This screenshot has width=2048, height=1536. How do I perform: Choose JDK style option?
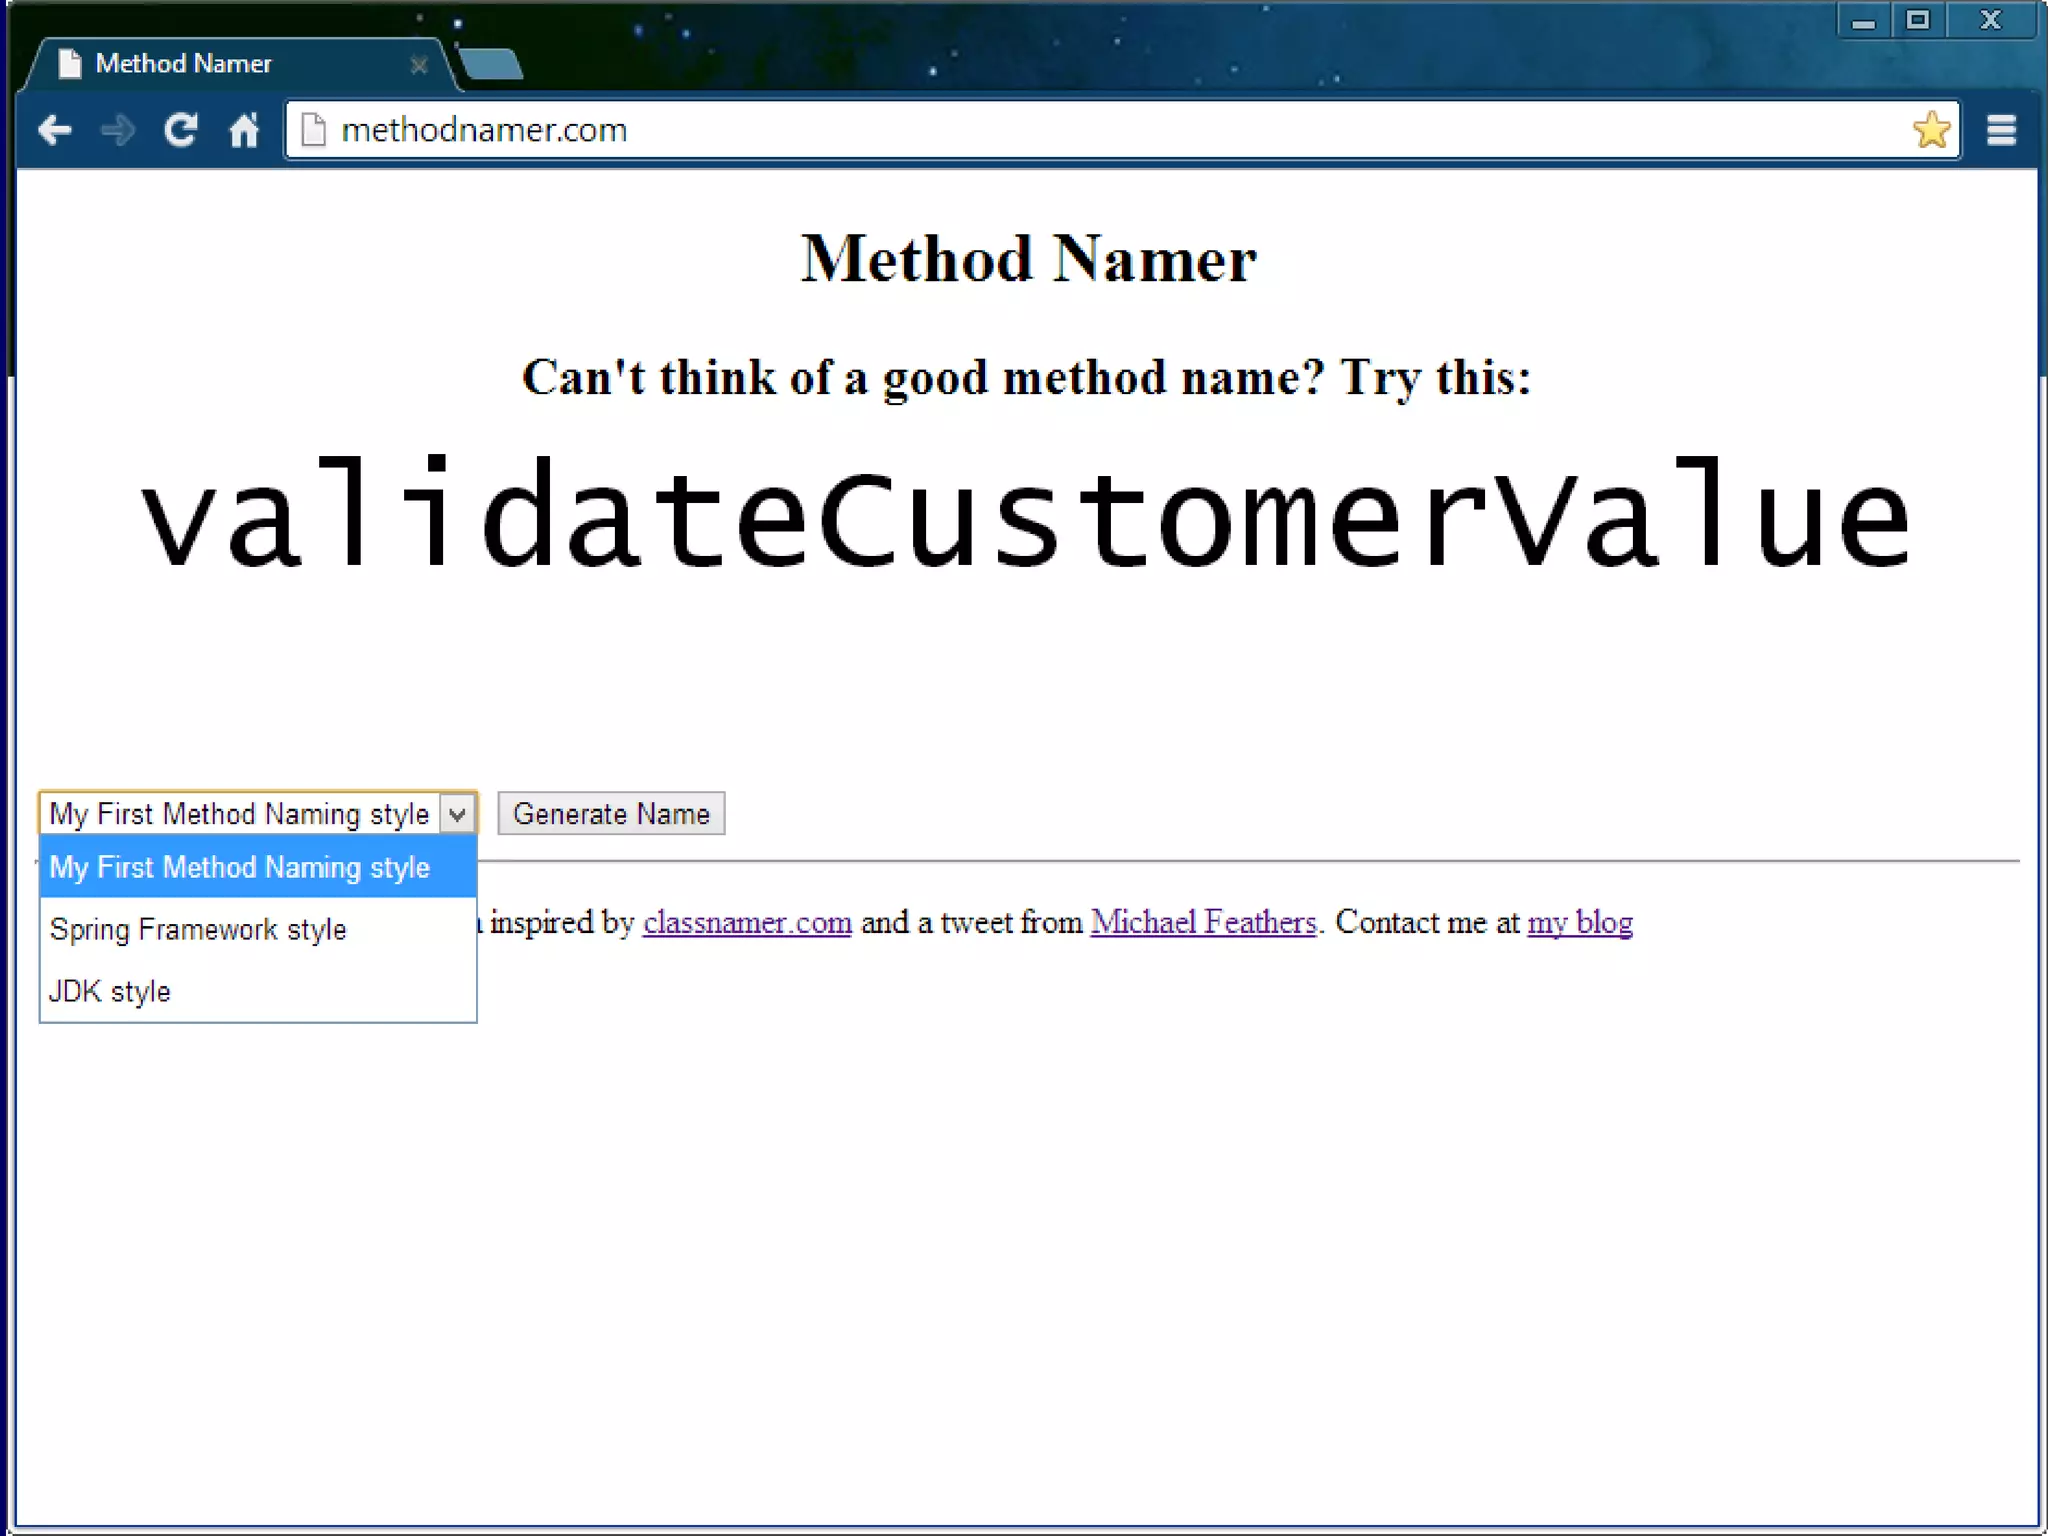[x=110, y=991]
